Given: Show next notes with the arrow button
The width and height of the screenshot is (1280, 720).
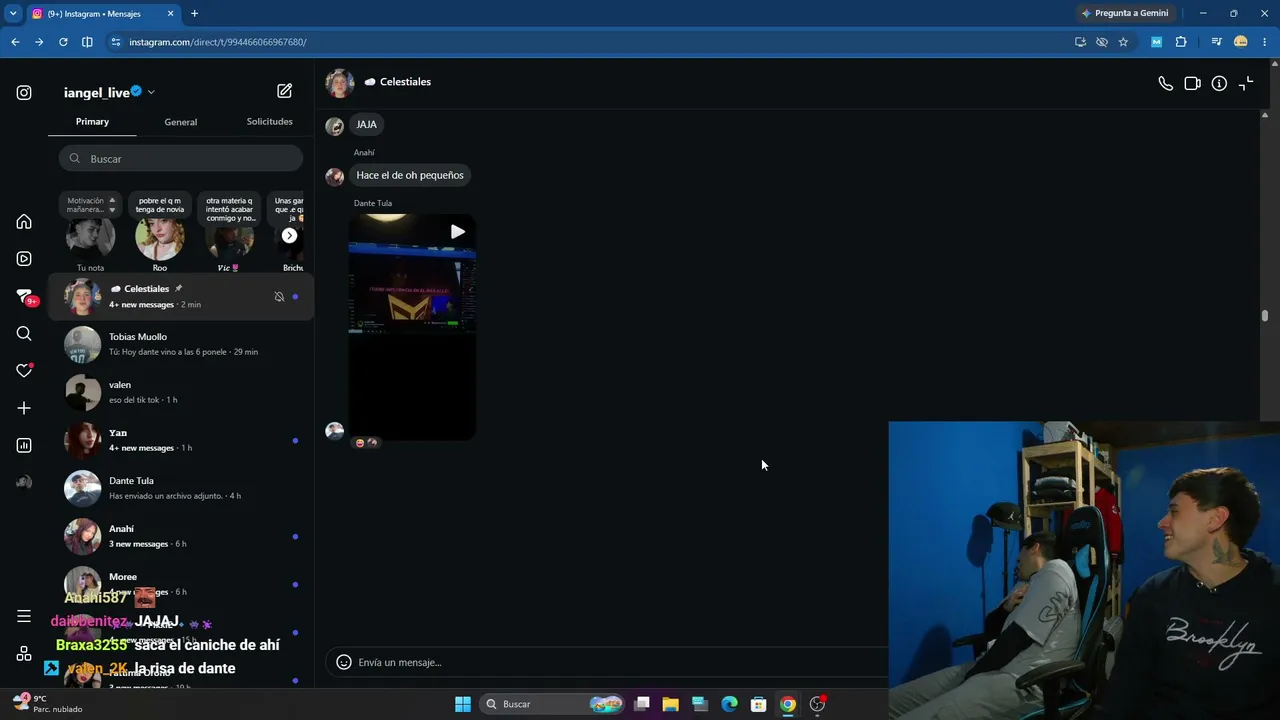Looking at the screenshot, I should pyautogui.click(x=289, y=236).
